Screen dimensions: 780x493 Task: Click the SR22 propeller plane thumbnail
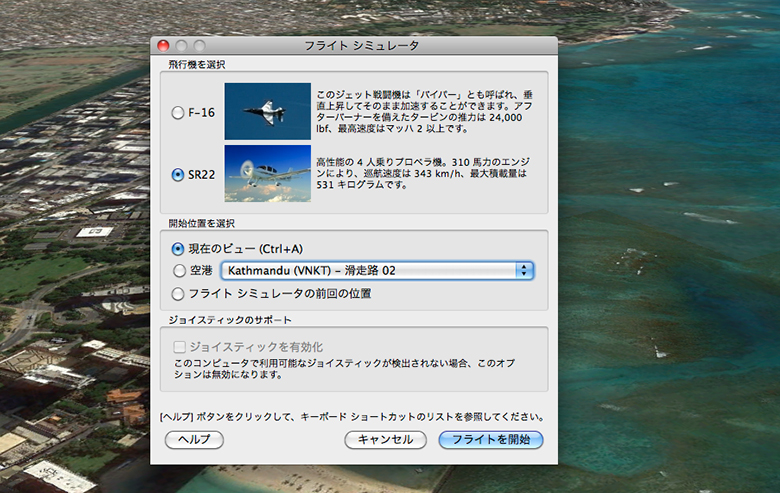pos(266,174)
